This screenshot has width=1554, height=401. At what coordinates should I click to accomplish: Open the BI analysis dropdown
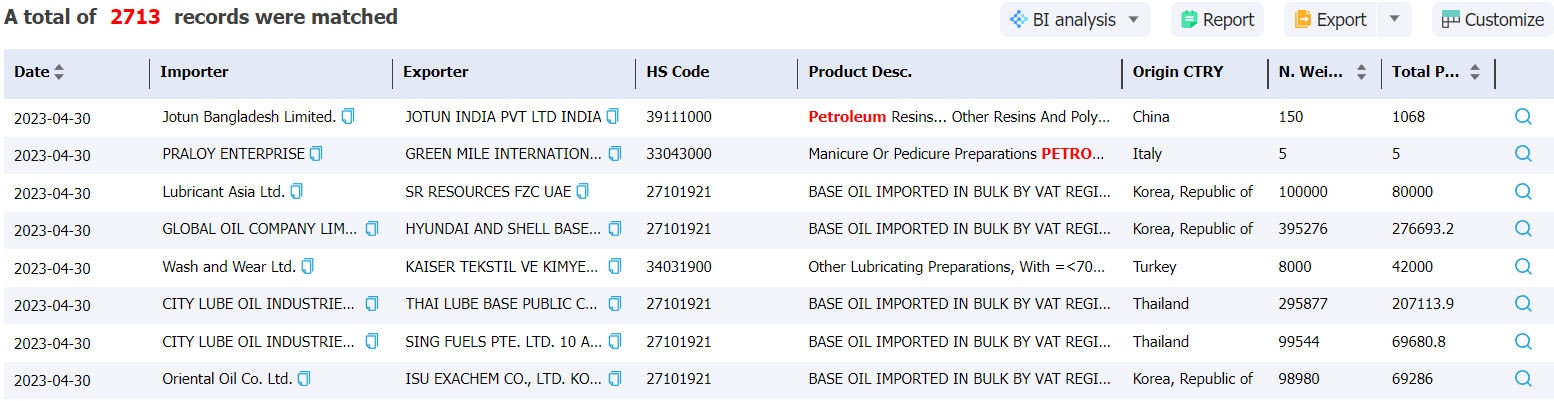coord(1075,20)
